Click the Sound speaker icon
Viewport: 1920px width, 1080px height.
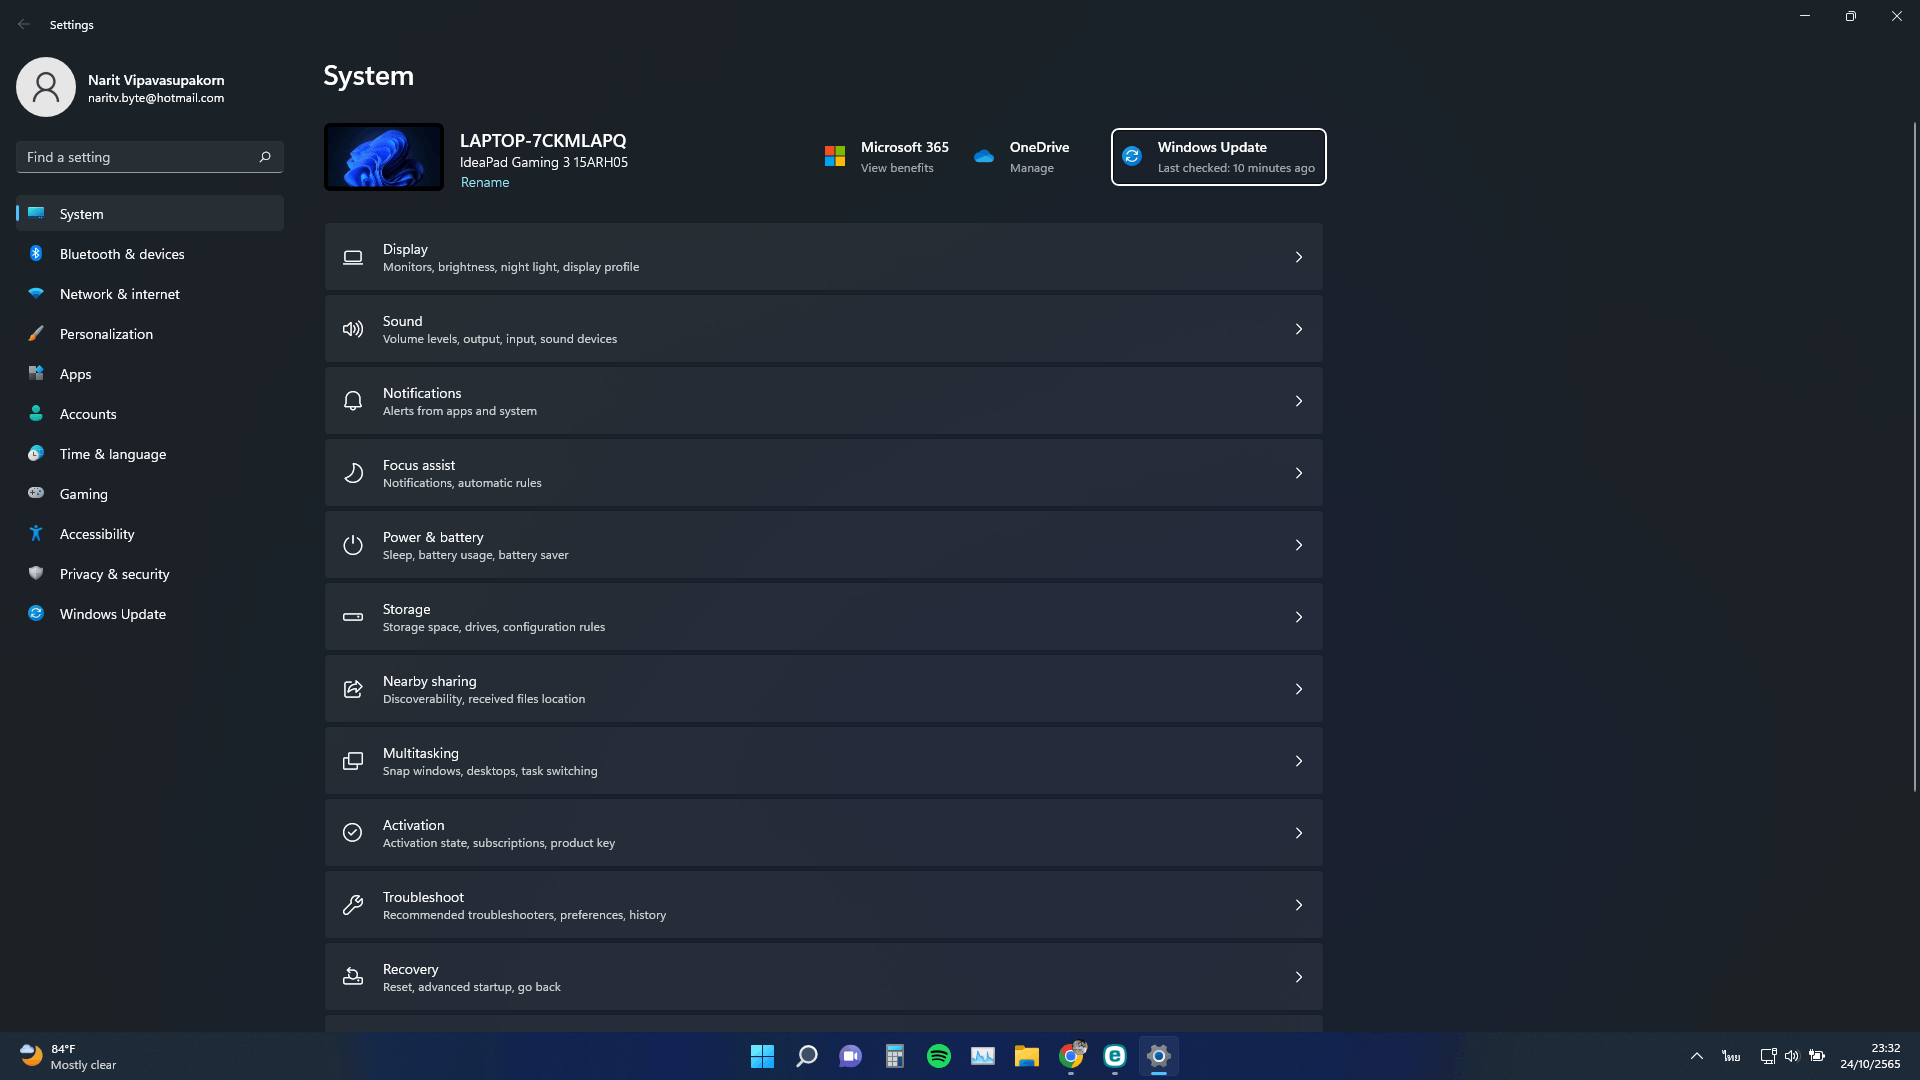[x=353, y=329]
